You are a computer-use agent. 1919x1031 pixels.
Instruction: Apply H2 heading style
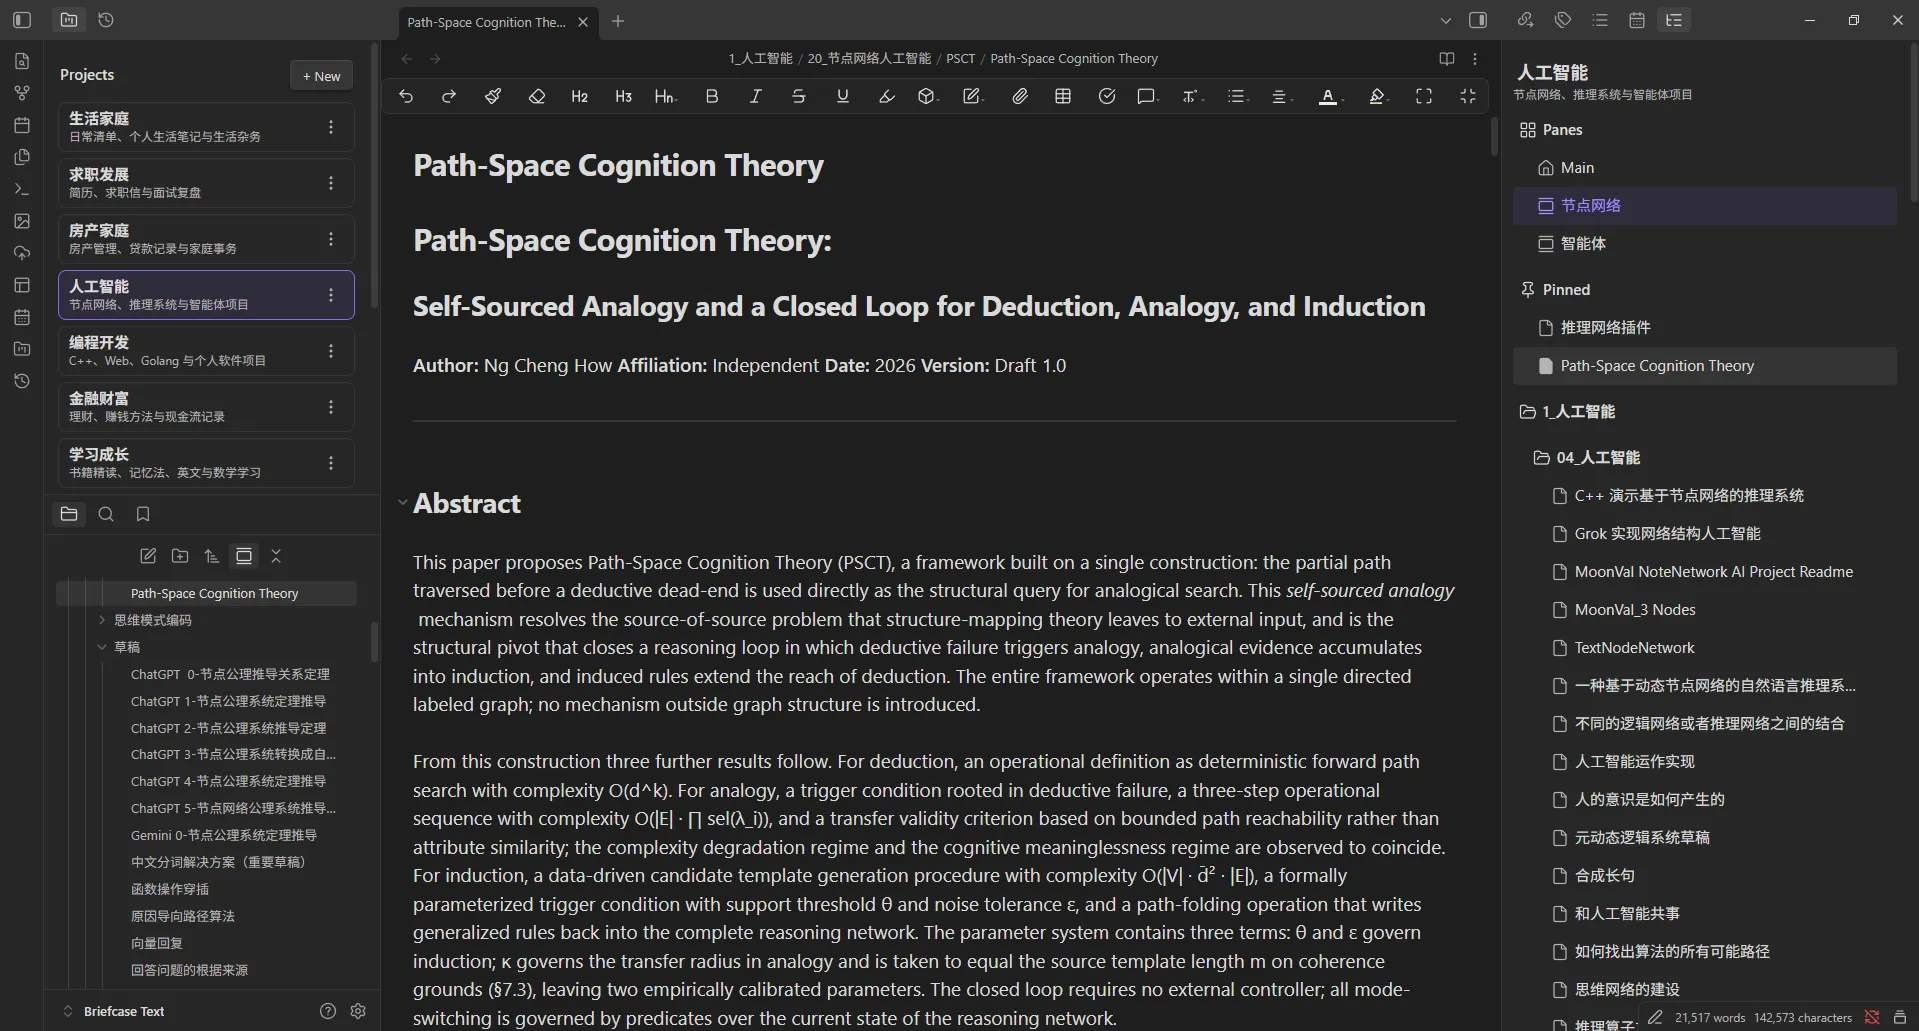point(580,96)
